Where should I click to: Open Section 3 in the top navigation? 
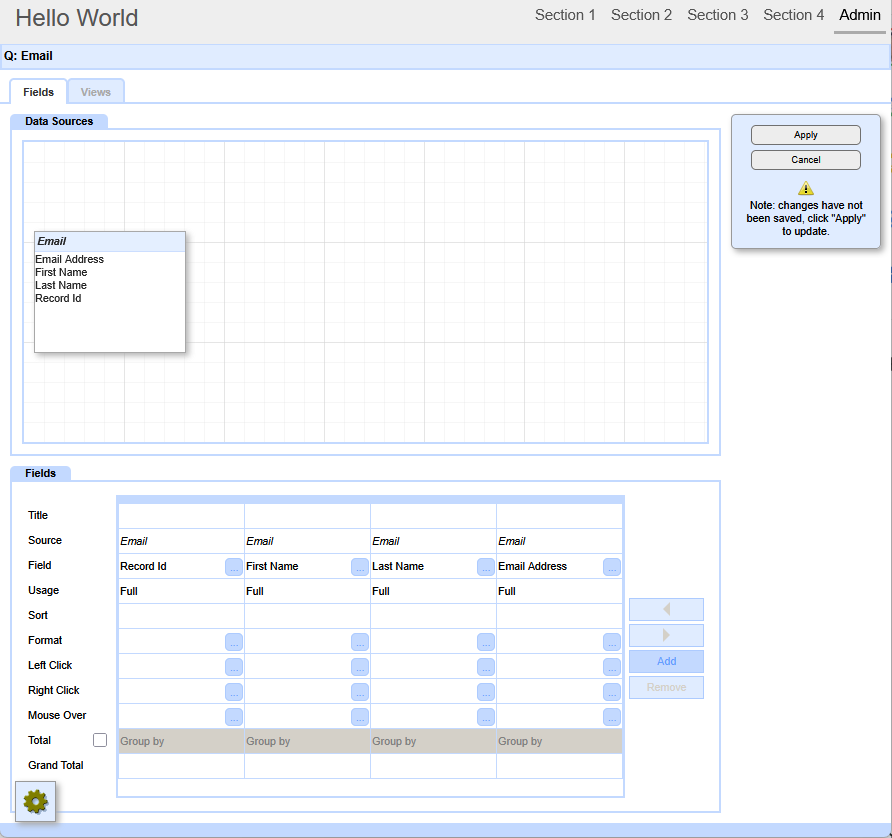coord(717,15)
